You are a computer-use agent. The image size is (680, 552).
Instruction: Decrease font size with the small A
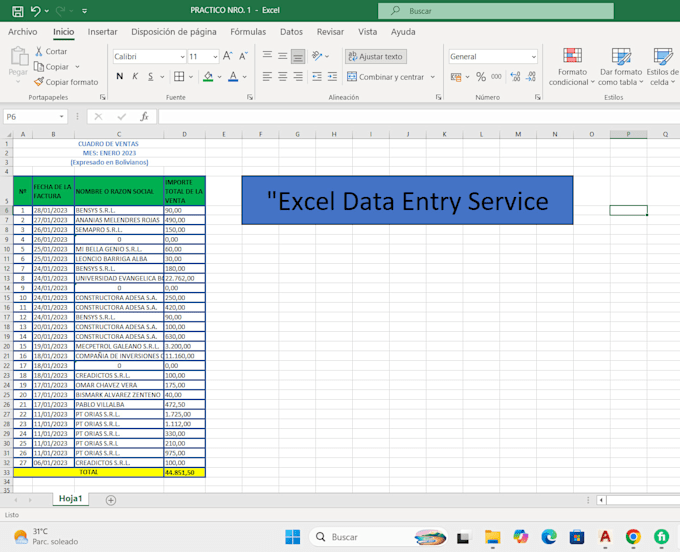pos(243,56)
